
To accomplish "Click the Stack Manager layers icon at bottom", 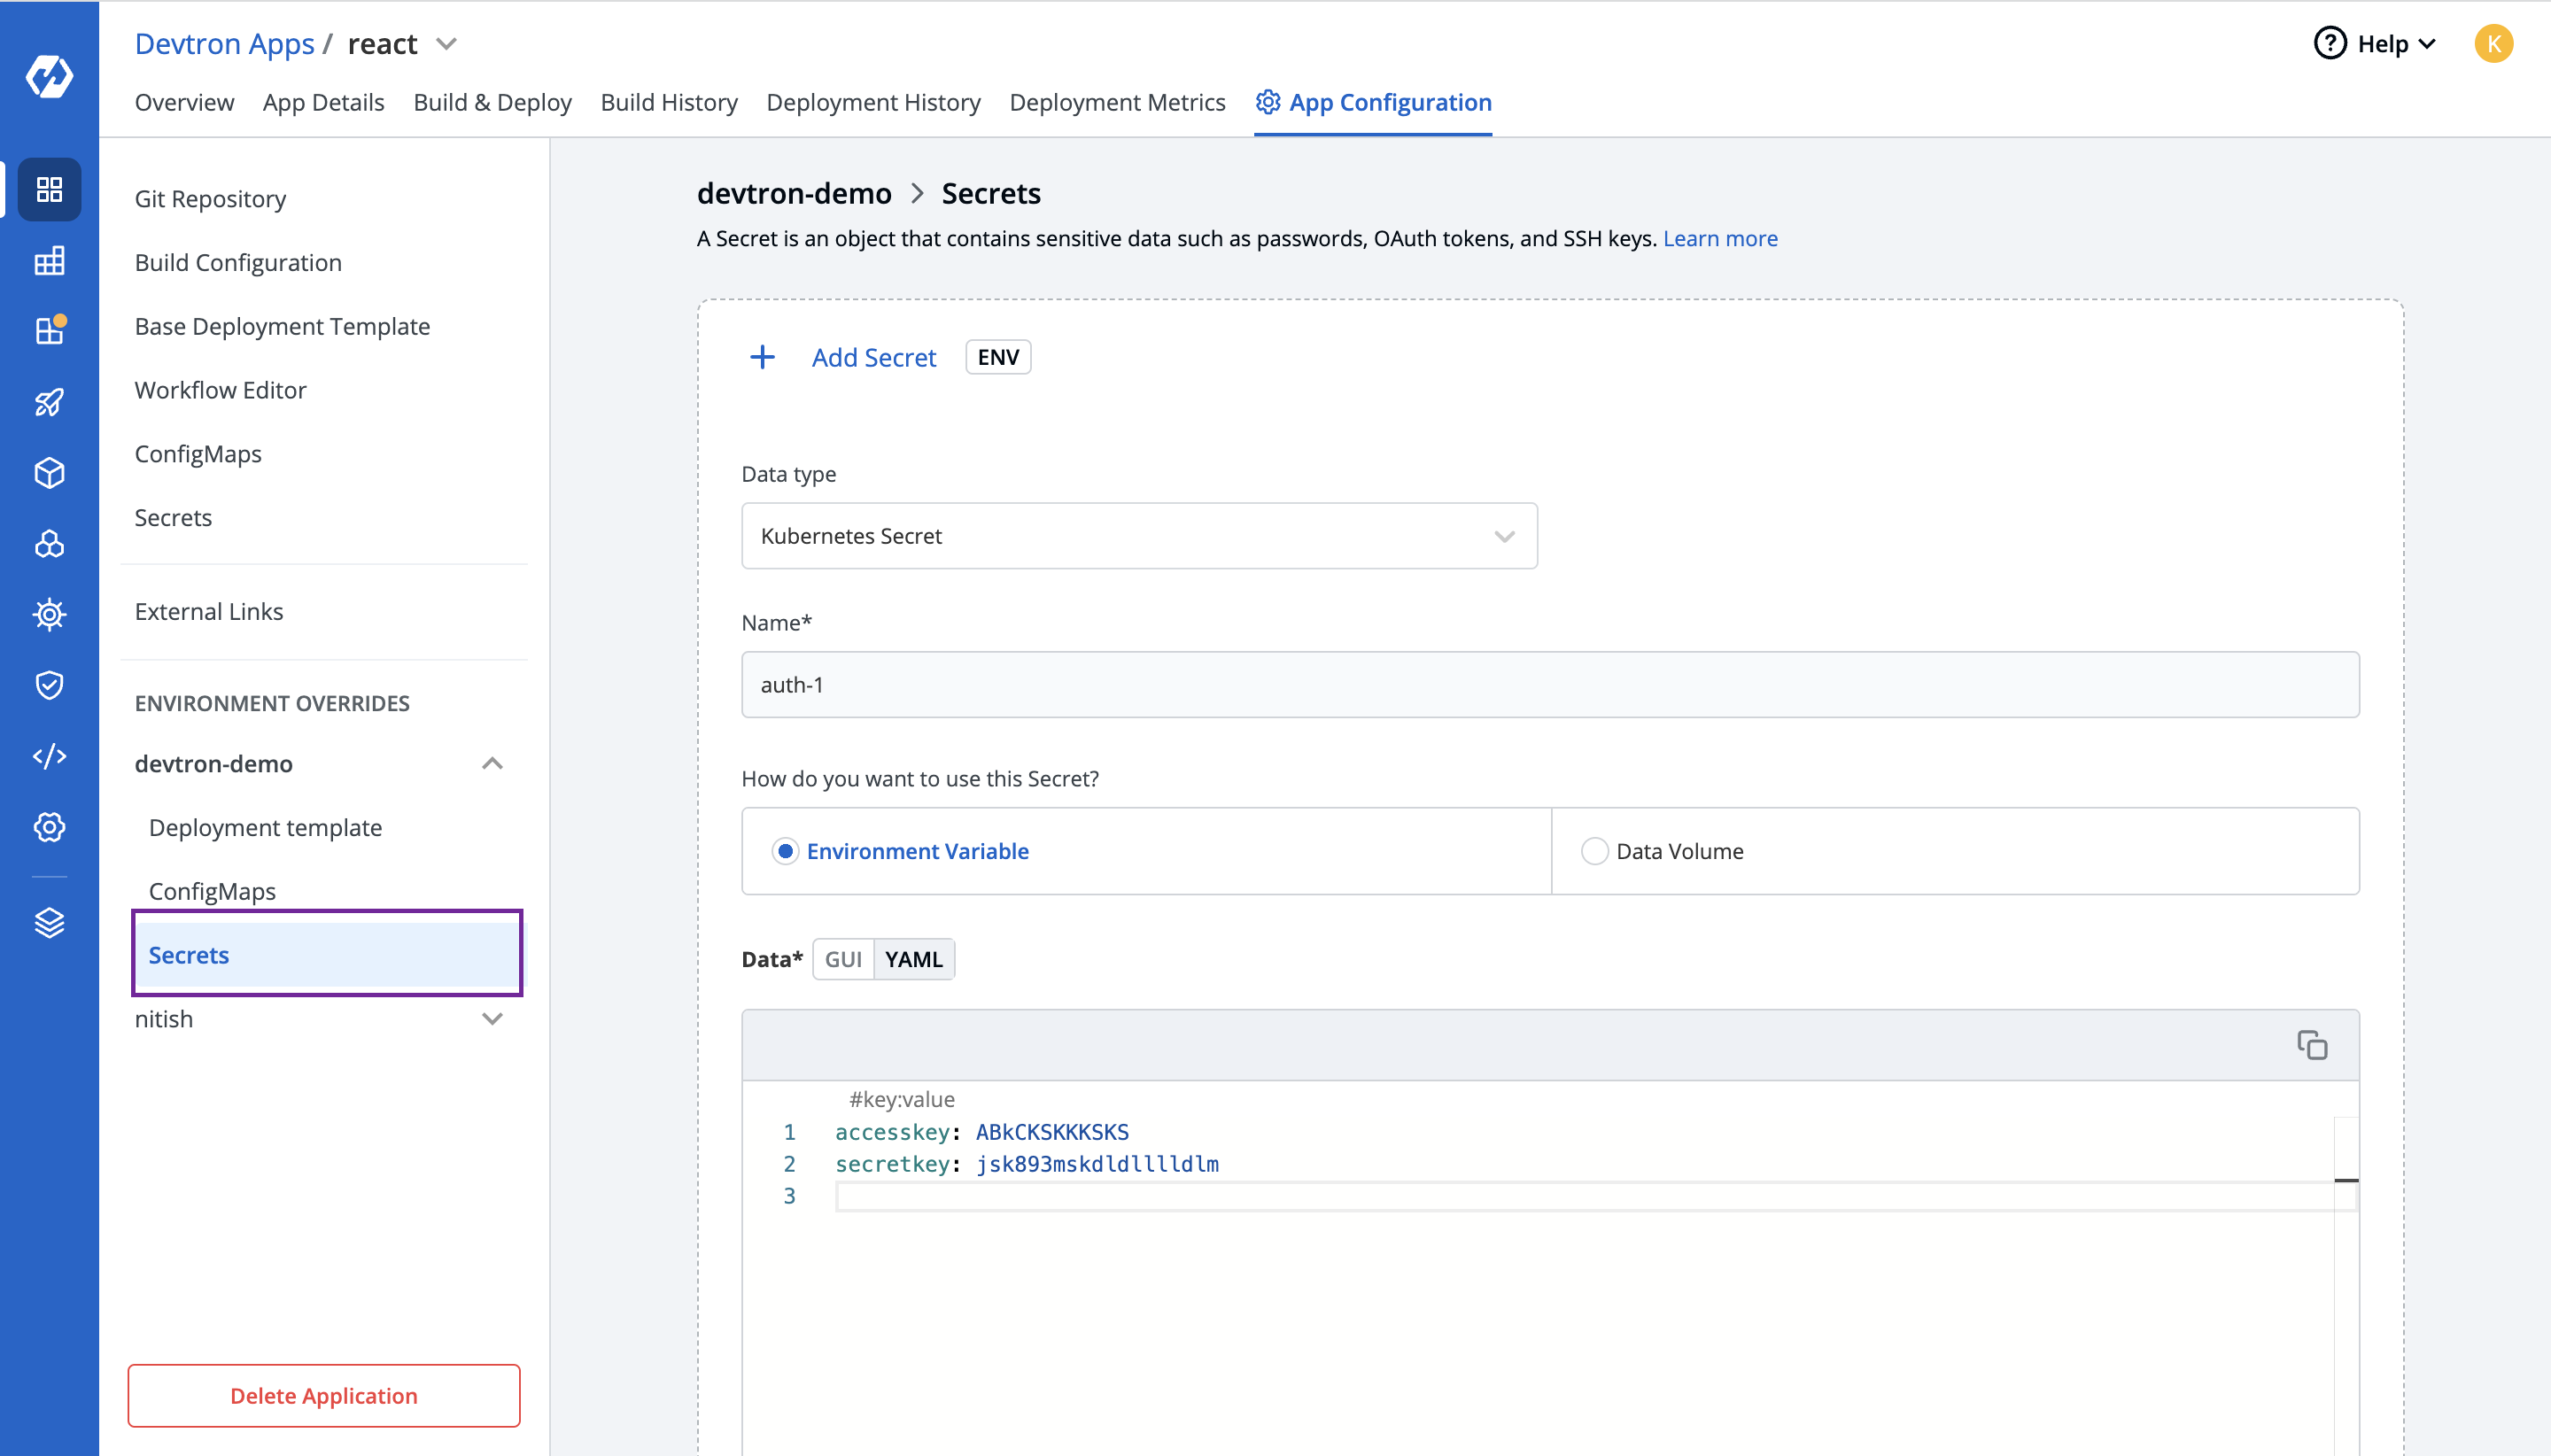I will tap(49, 922).
